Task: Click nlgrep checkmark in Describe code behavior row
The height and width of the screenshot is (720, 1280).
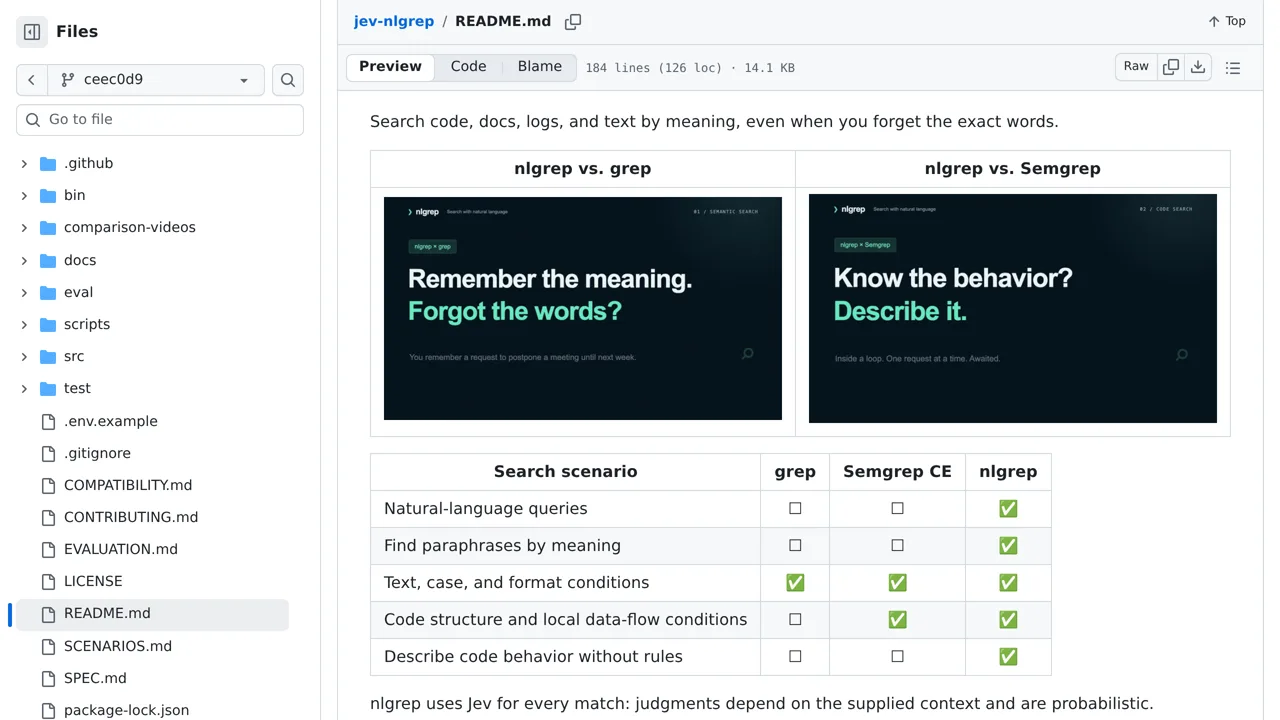Action: click(1008, 657)
